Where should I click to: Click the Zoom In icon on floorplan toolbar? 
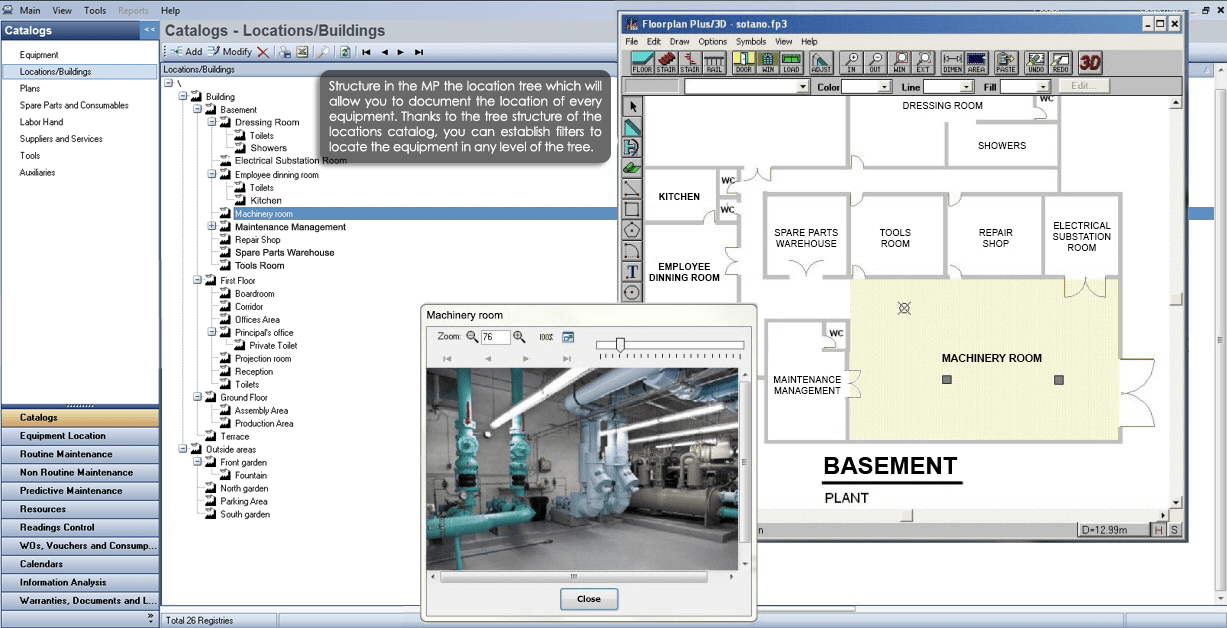tap(853, 60)
